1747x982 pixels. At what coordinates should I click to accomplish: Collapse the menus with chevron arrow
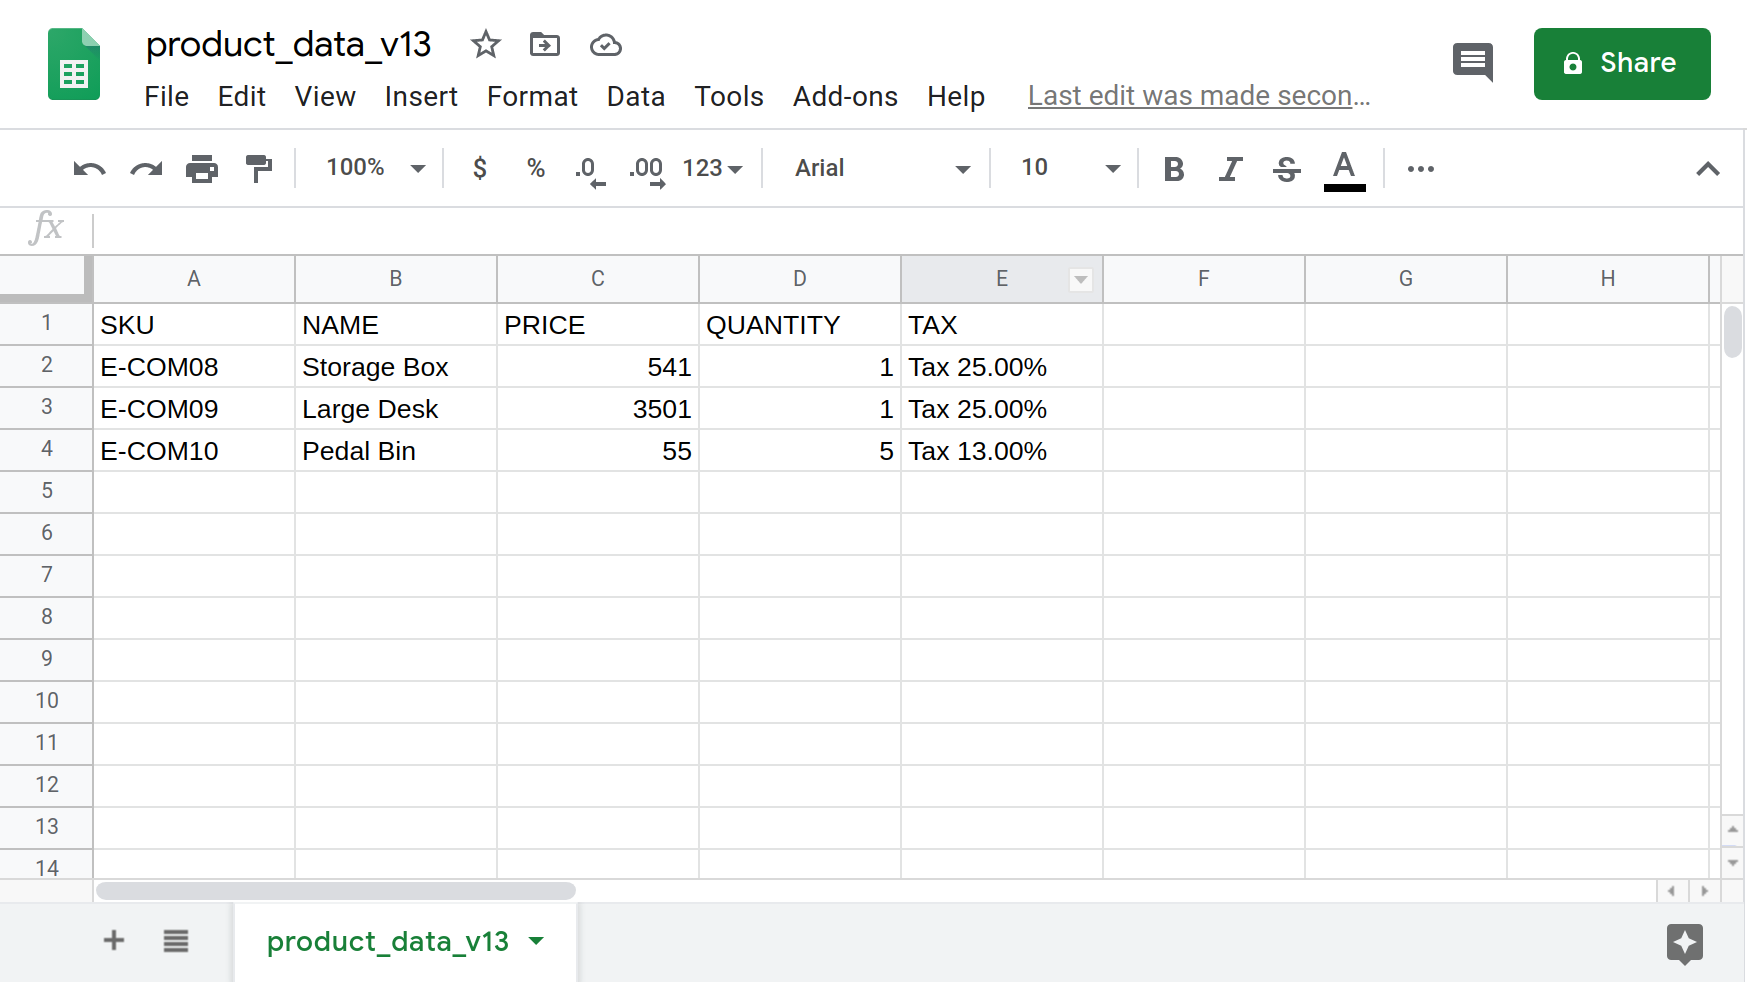pyautogui.click(x=1708, y=169)
